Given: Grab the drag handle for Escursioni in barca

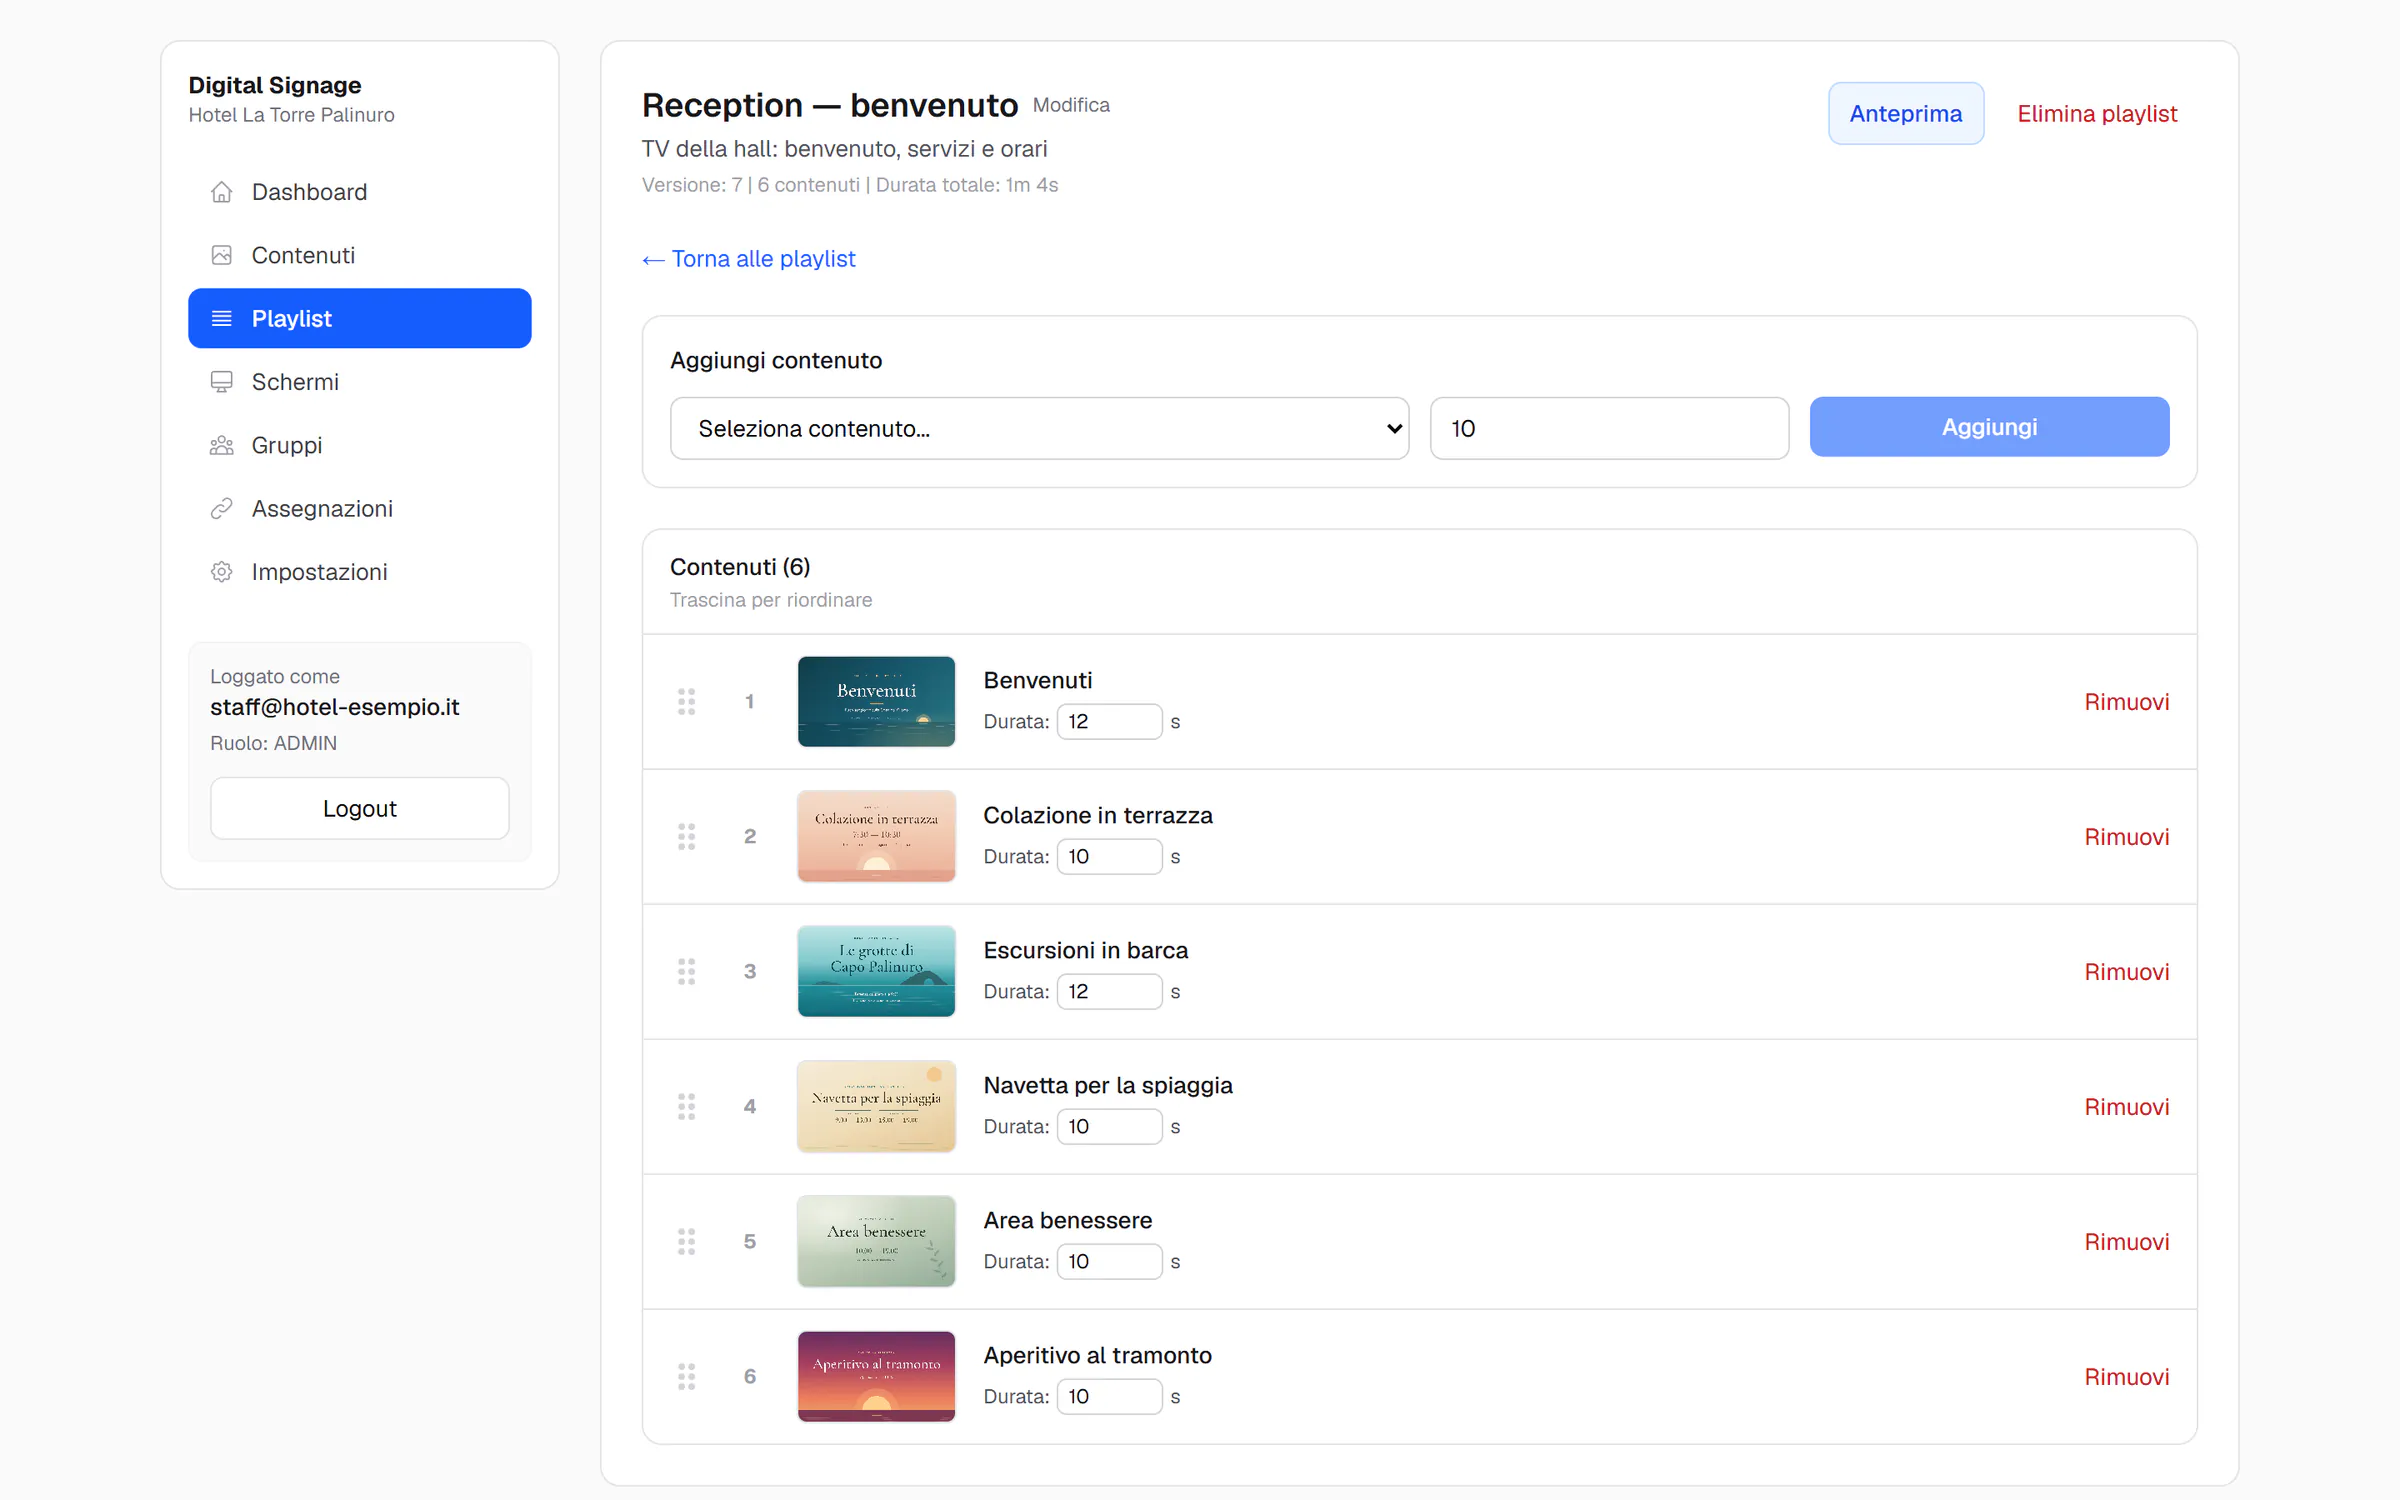Looking at the screenshot, I should point(687,971).
